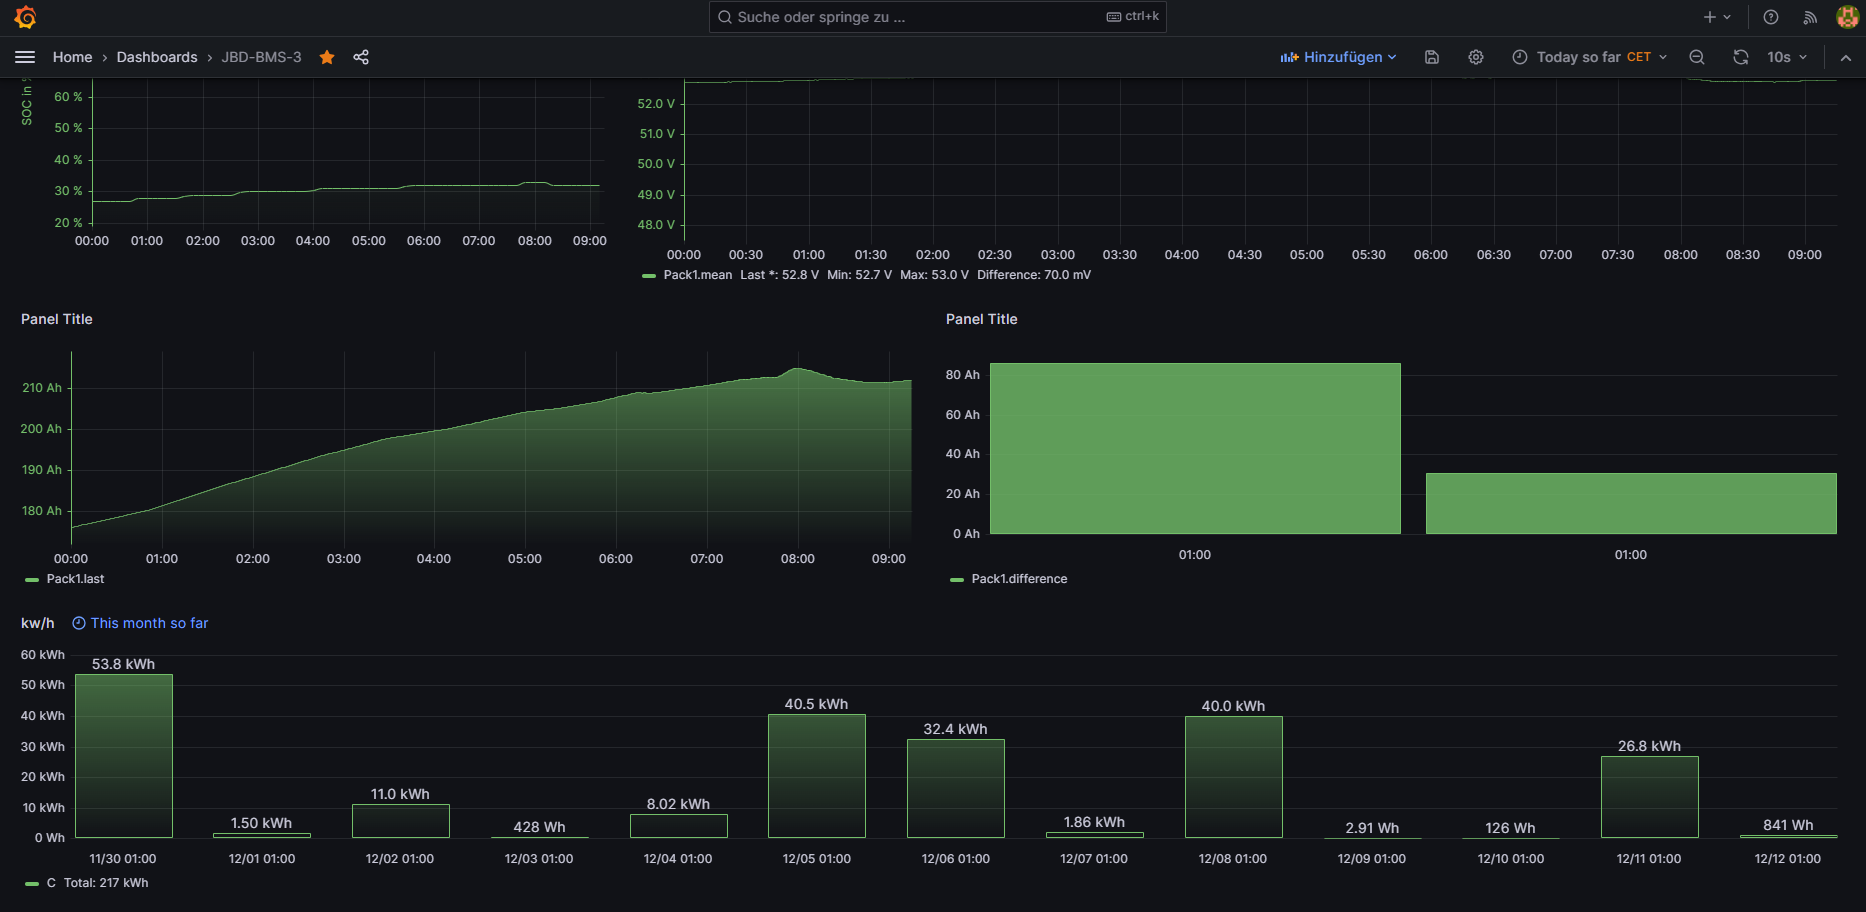The image size is (1866, 912).
Task: Zoom out the time range
Action: [x=1697, y=57]
